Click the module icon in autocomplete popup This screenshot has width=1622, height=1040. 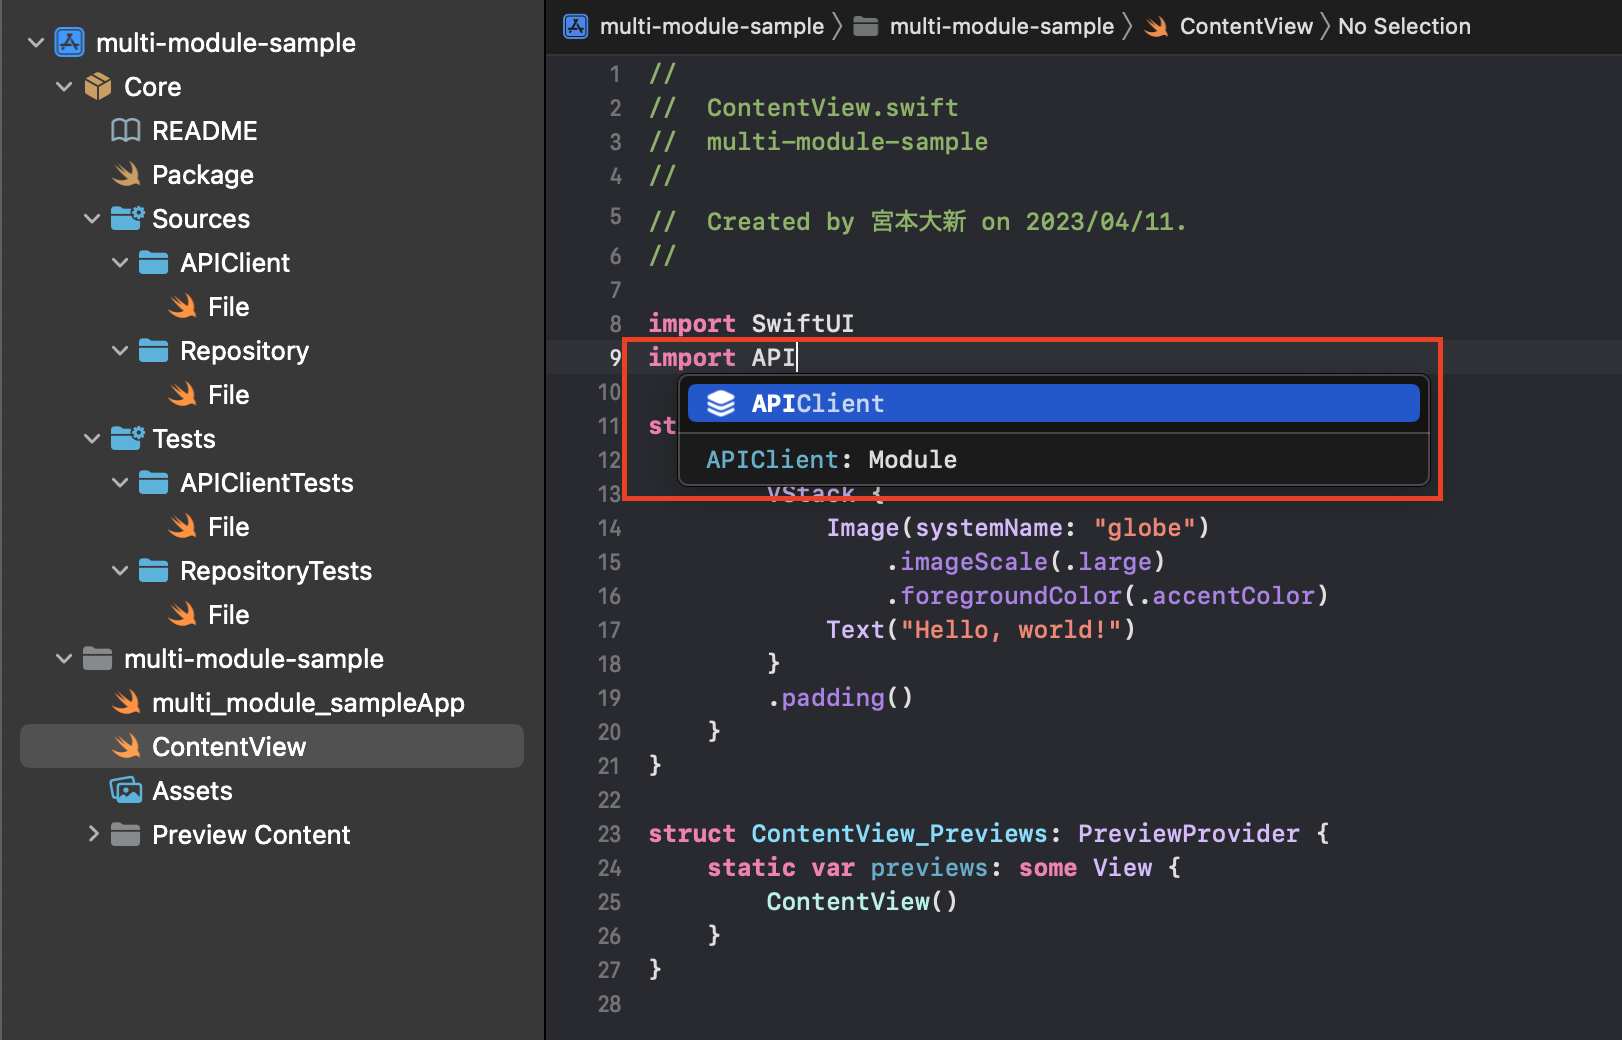point(721,404)
